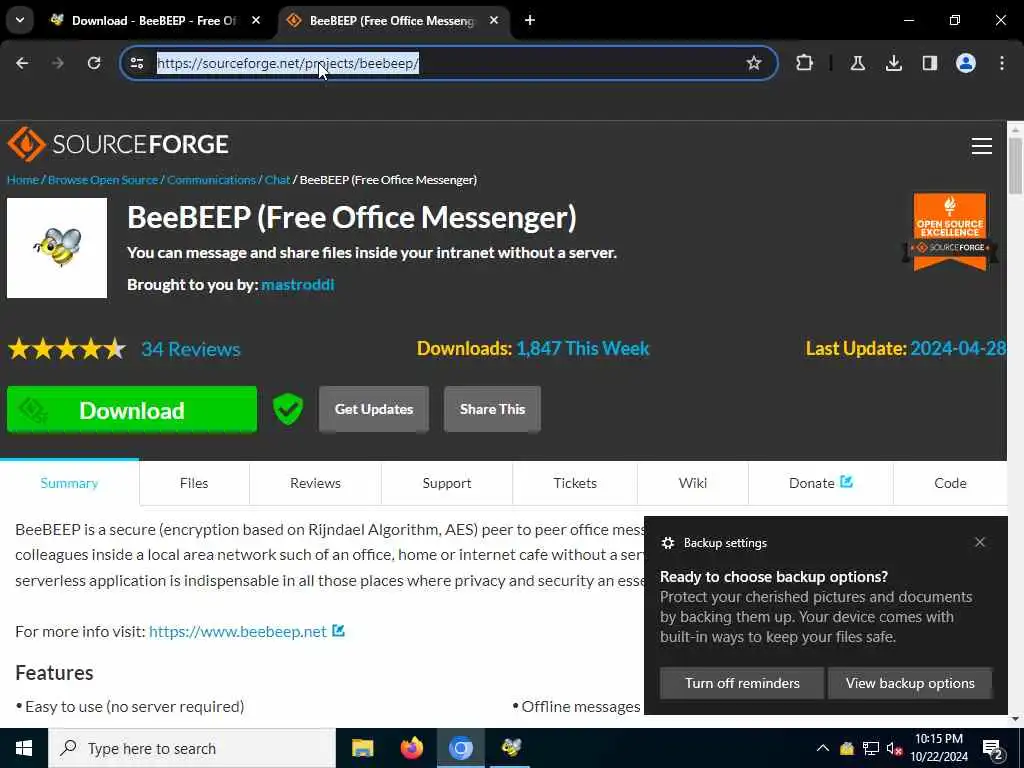Screen dimensions: 1024x768
Task: Click the Share This button
Action: 492,409
